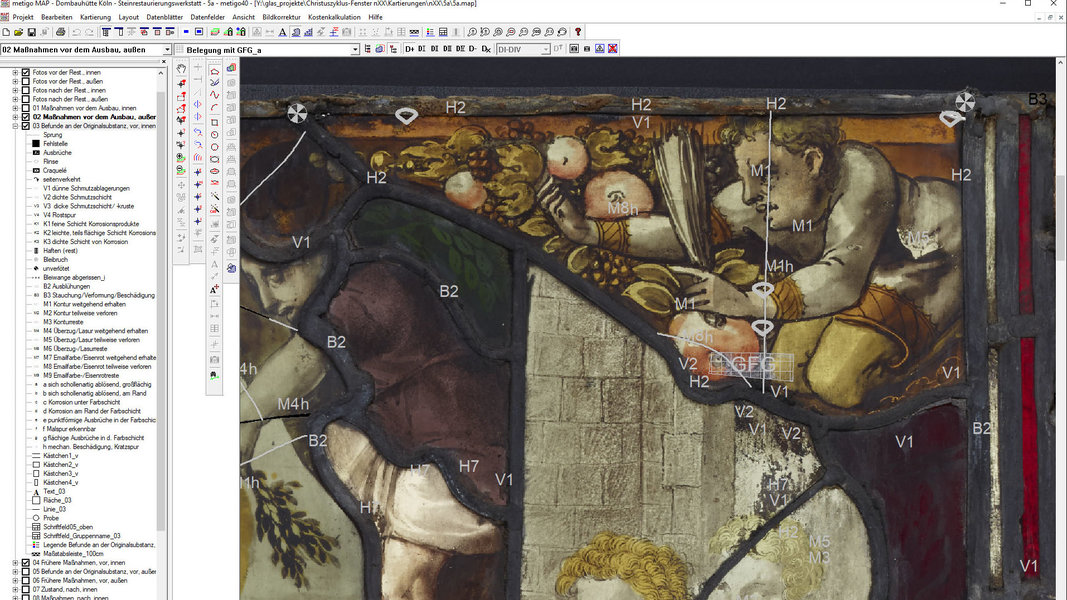
Task: Open the Kartierung menu
Action: (x=95, y=17)
